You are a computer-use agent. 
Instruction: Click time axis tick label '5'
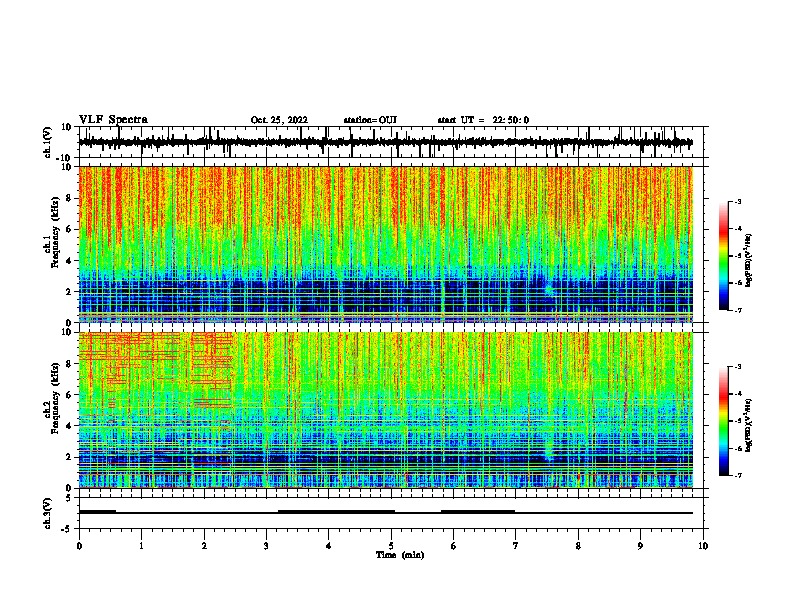point(391,546)
